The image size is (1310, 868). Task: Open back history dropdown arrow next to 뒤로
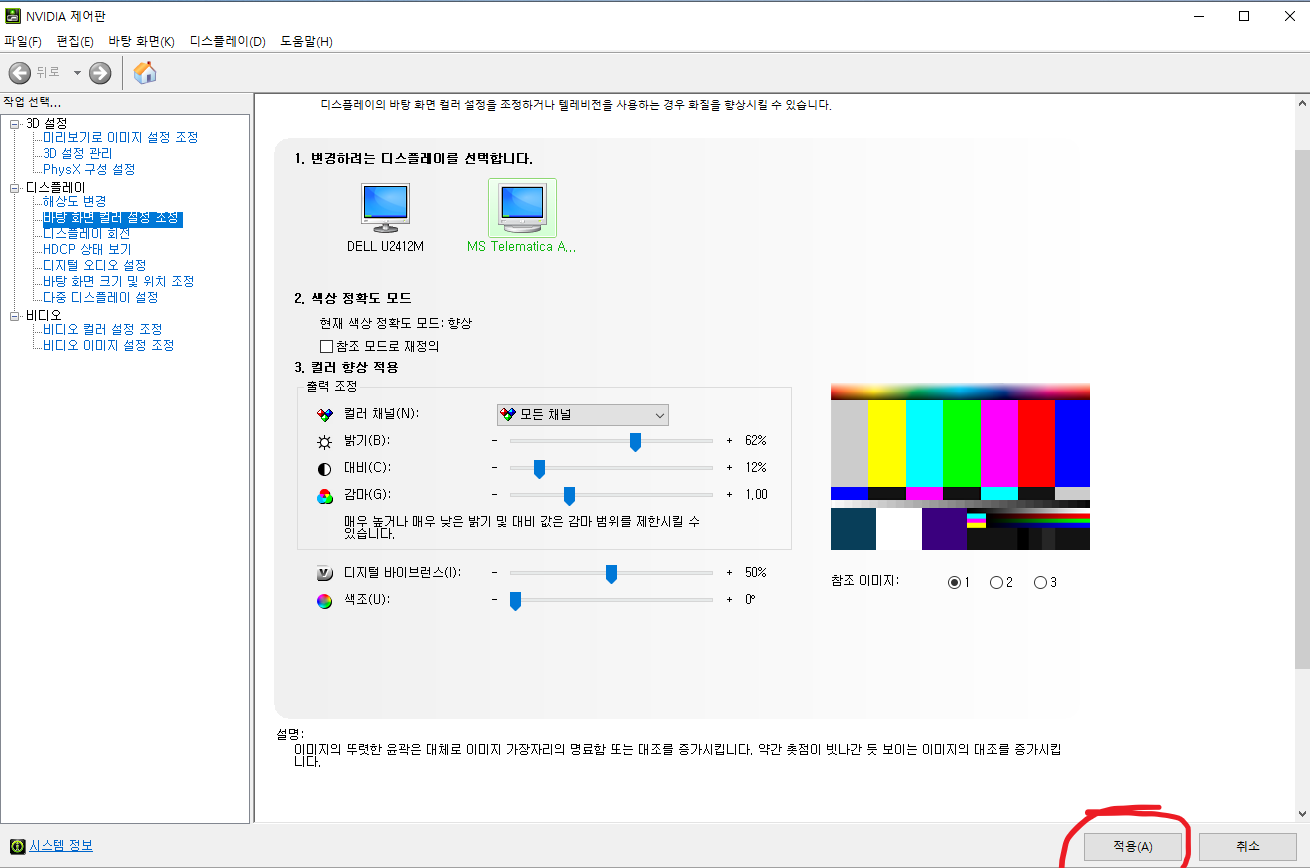click(x=77, y=72)
